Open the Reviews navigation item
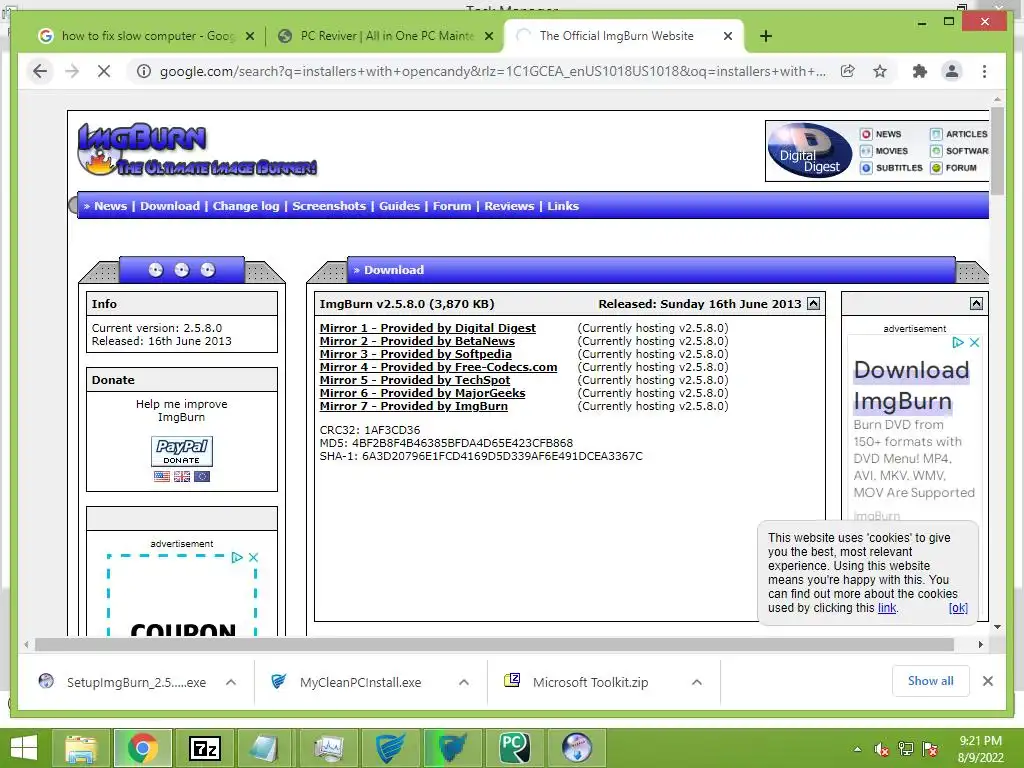Screen dimensions: 1024x768 pos(509,206)
